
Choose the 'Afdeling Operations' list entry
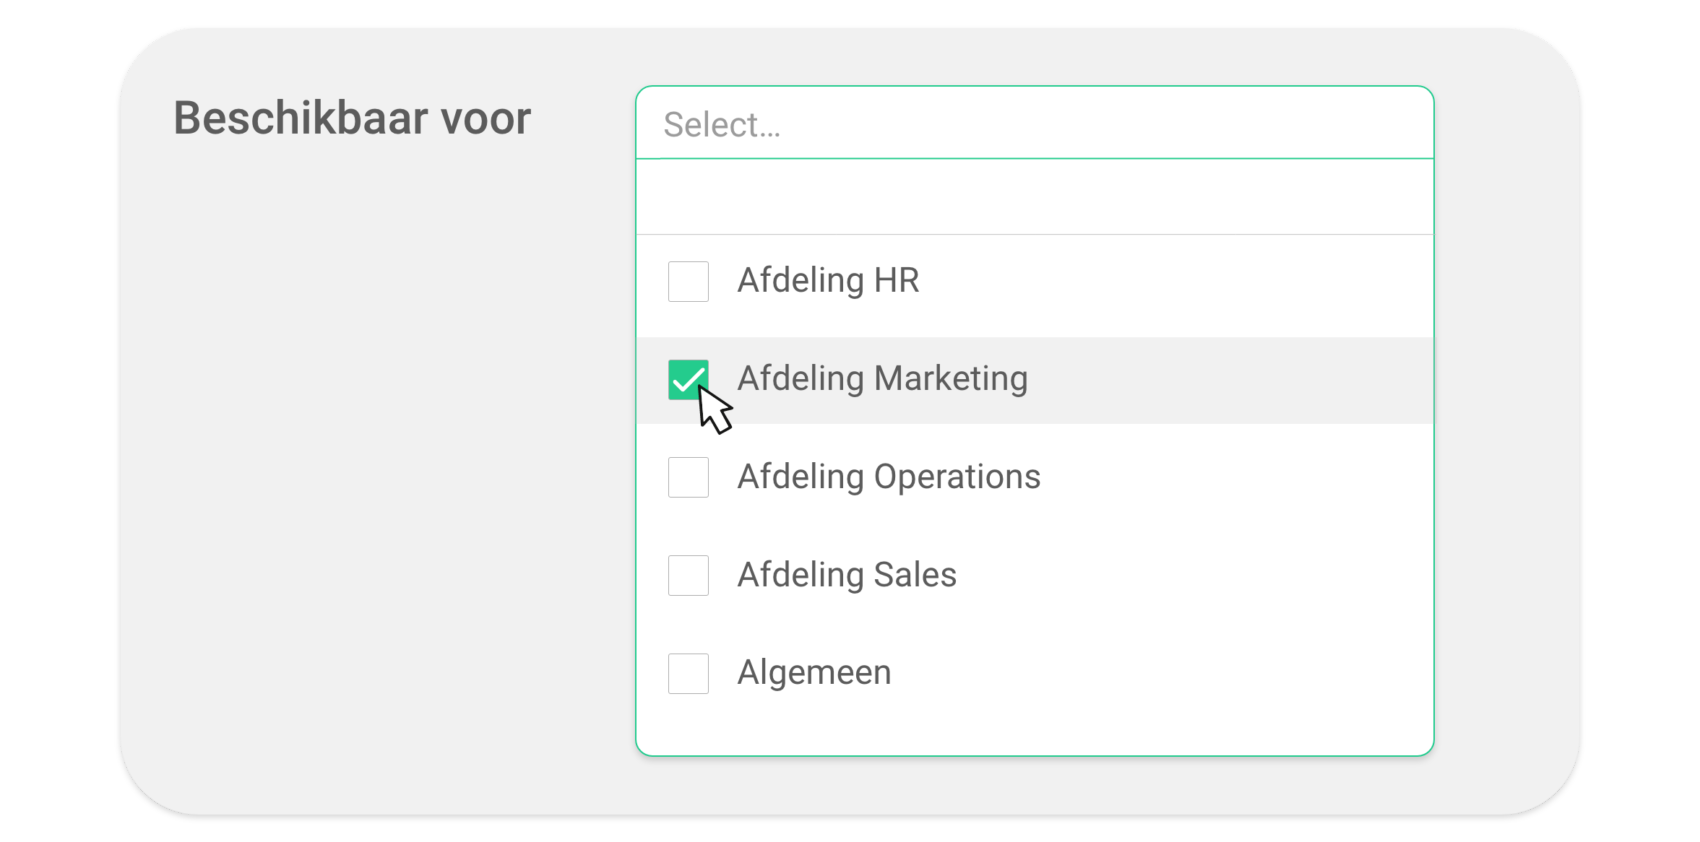888,477
